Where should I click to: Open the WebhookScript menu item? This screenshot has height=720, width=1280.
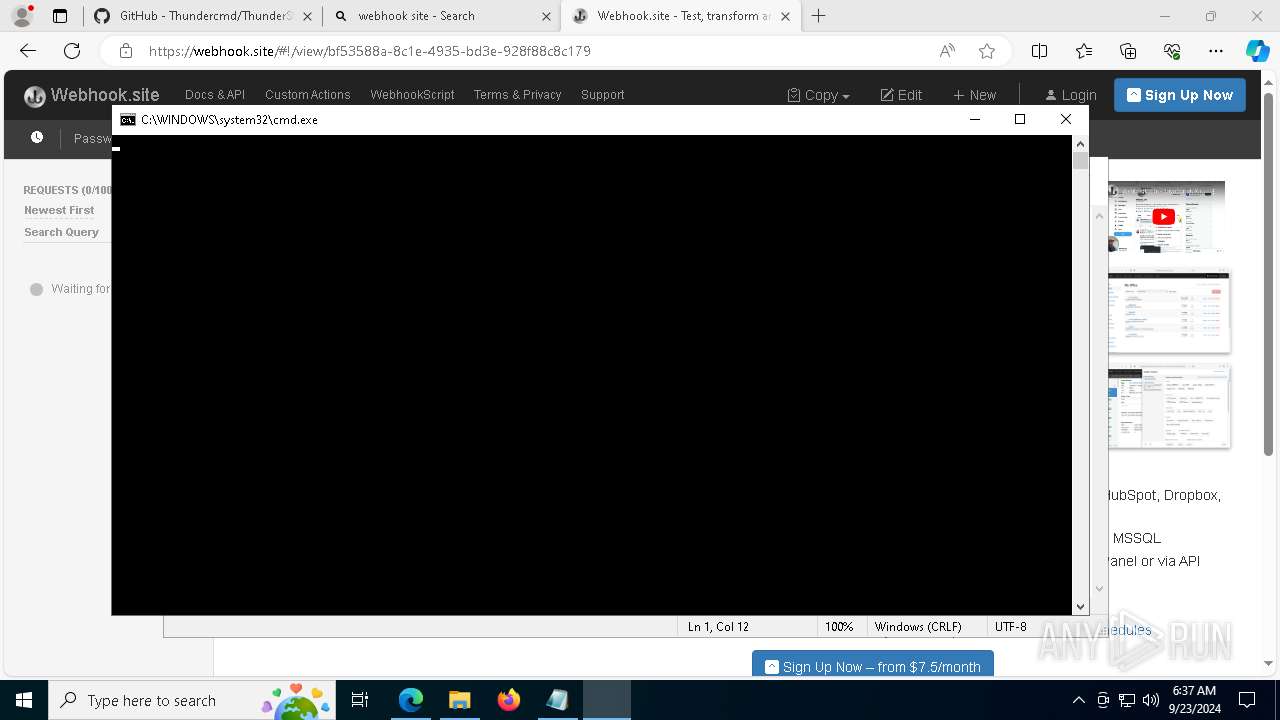pos(412,95)
